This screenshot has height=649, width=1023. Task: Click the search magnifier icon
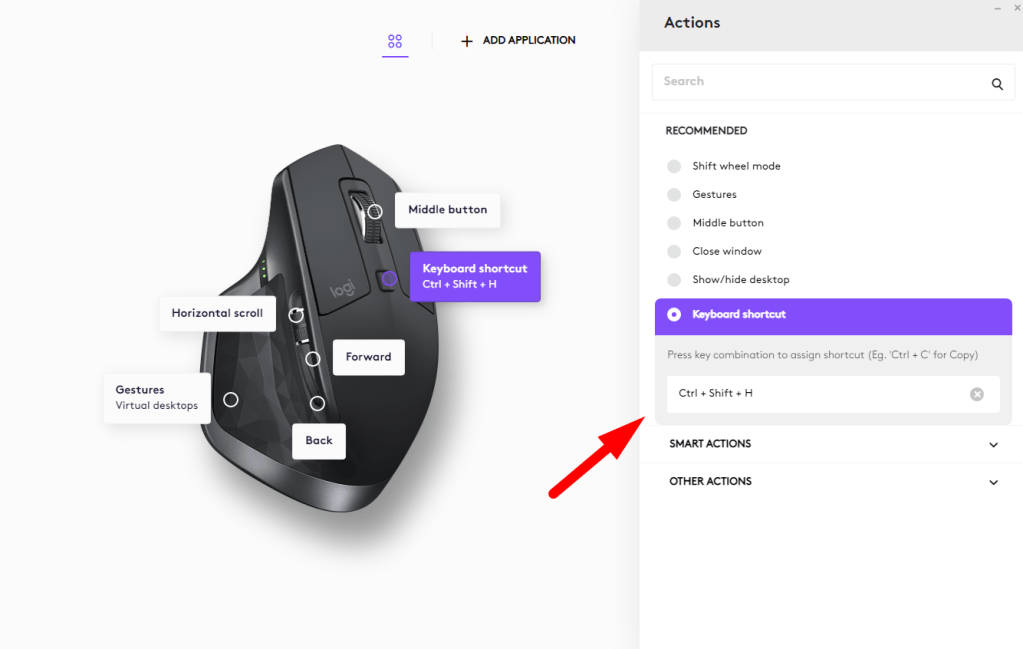[997, 83]
